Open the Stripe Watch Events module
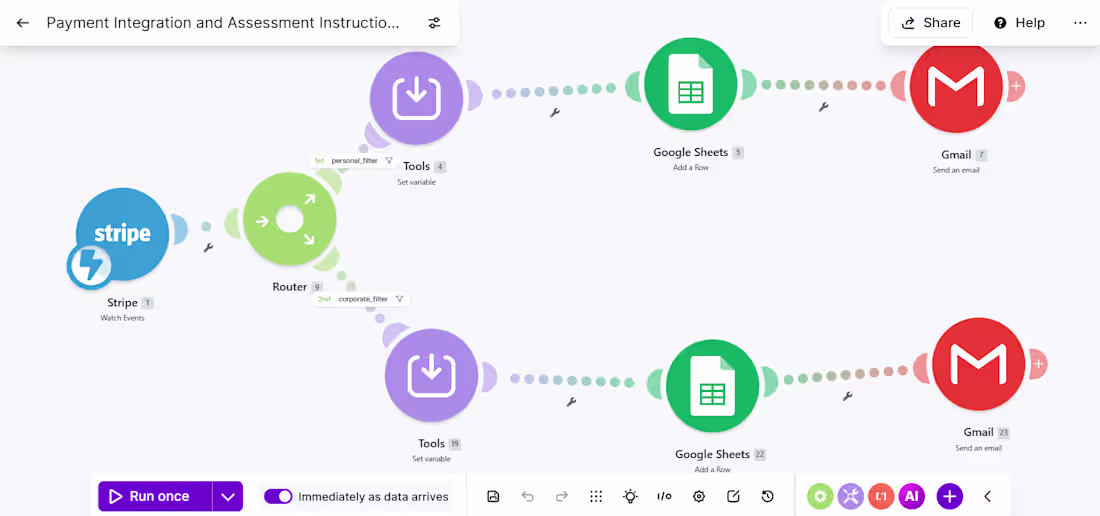This screenshot has width=1100, height=516. coord(123,234)
